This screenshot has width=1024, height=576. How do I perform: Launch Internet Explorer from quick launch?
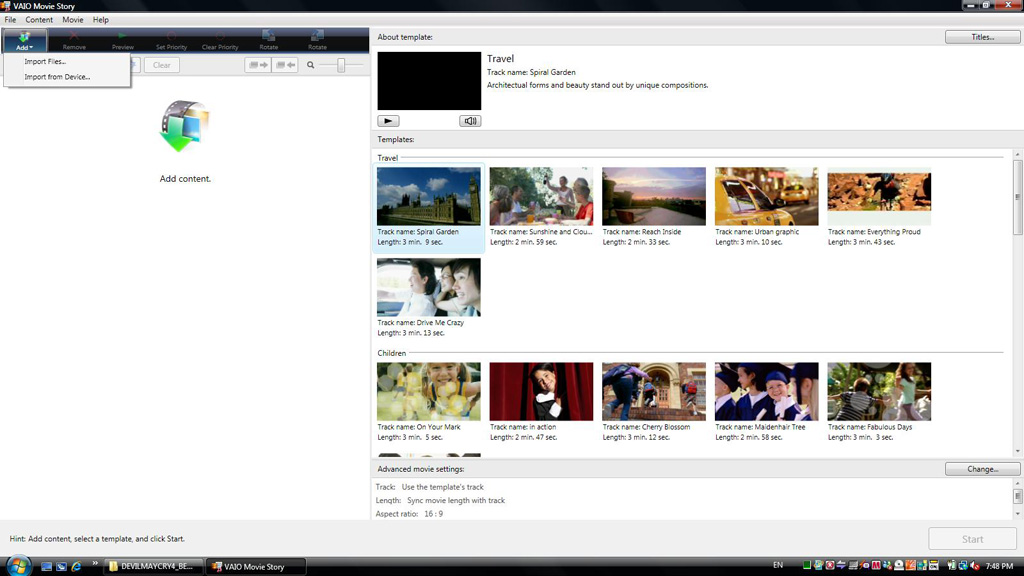click(76, 566)
